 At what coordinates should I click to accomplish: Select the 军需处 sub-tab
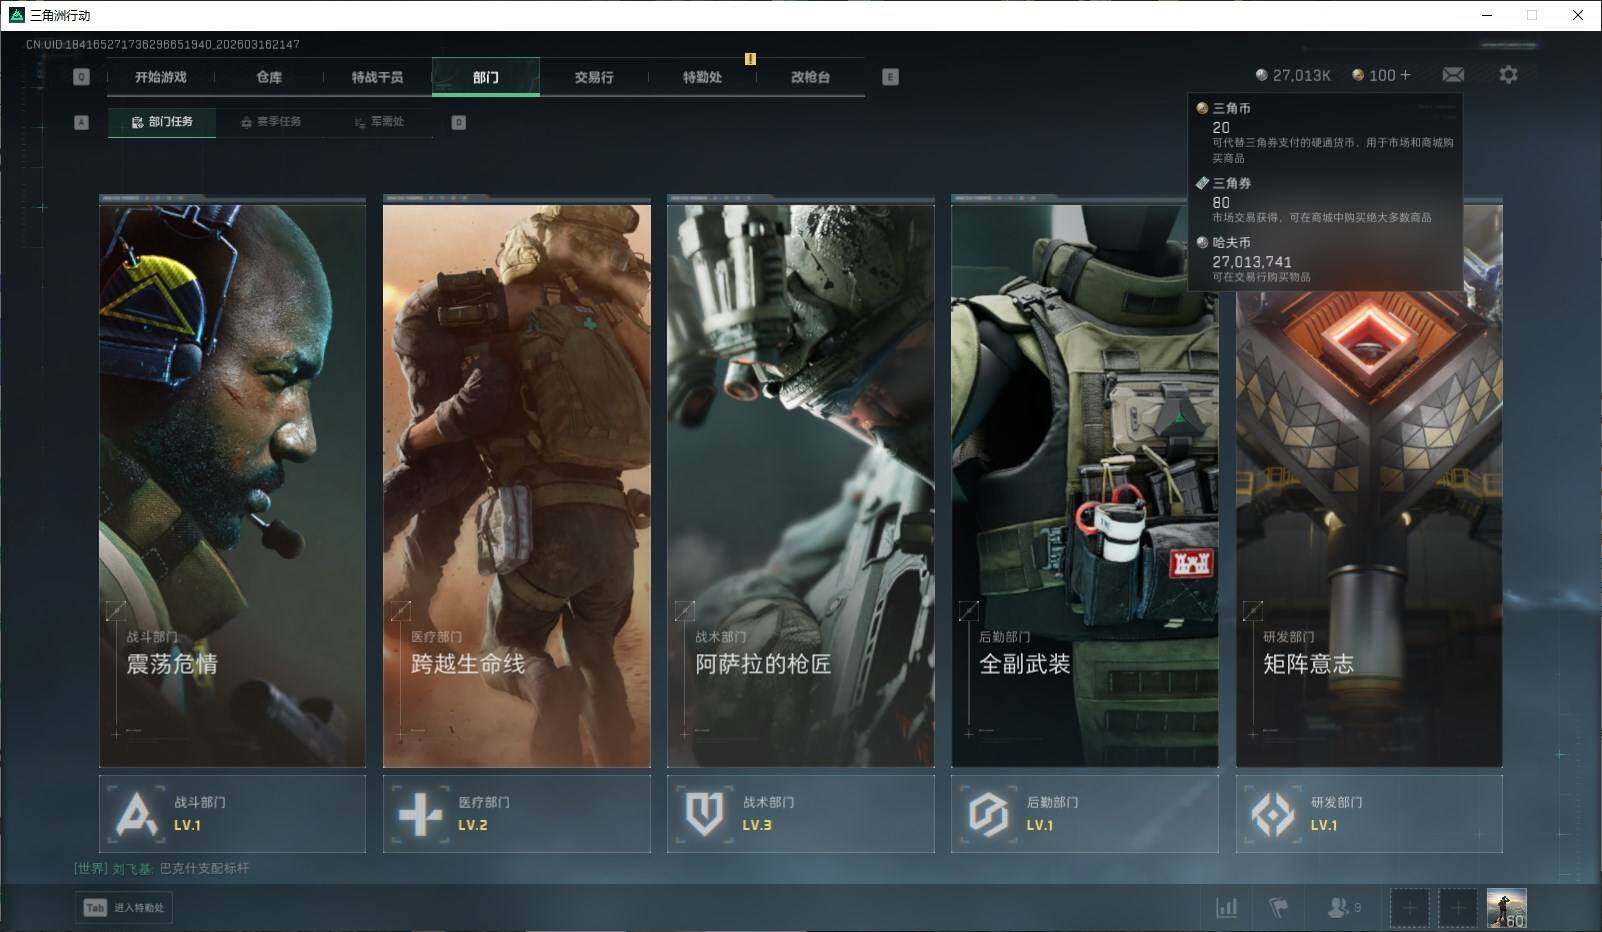click(x=379, y=122)
